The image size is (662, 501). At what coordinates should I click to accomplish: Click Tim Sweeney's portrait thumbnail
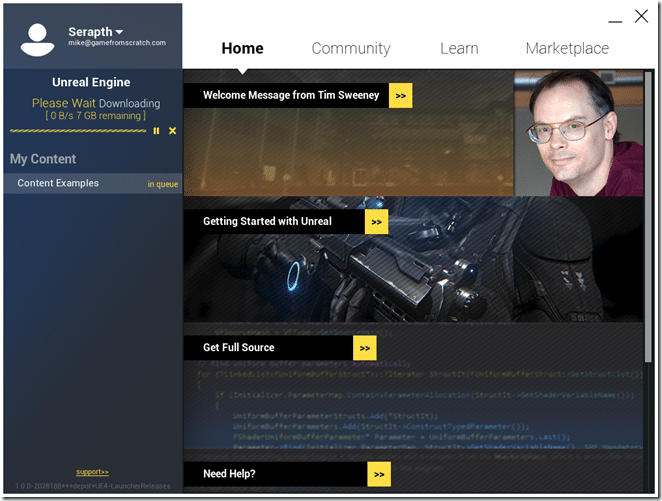click(x=579, y=133)
